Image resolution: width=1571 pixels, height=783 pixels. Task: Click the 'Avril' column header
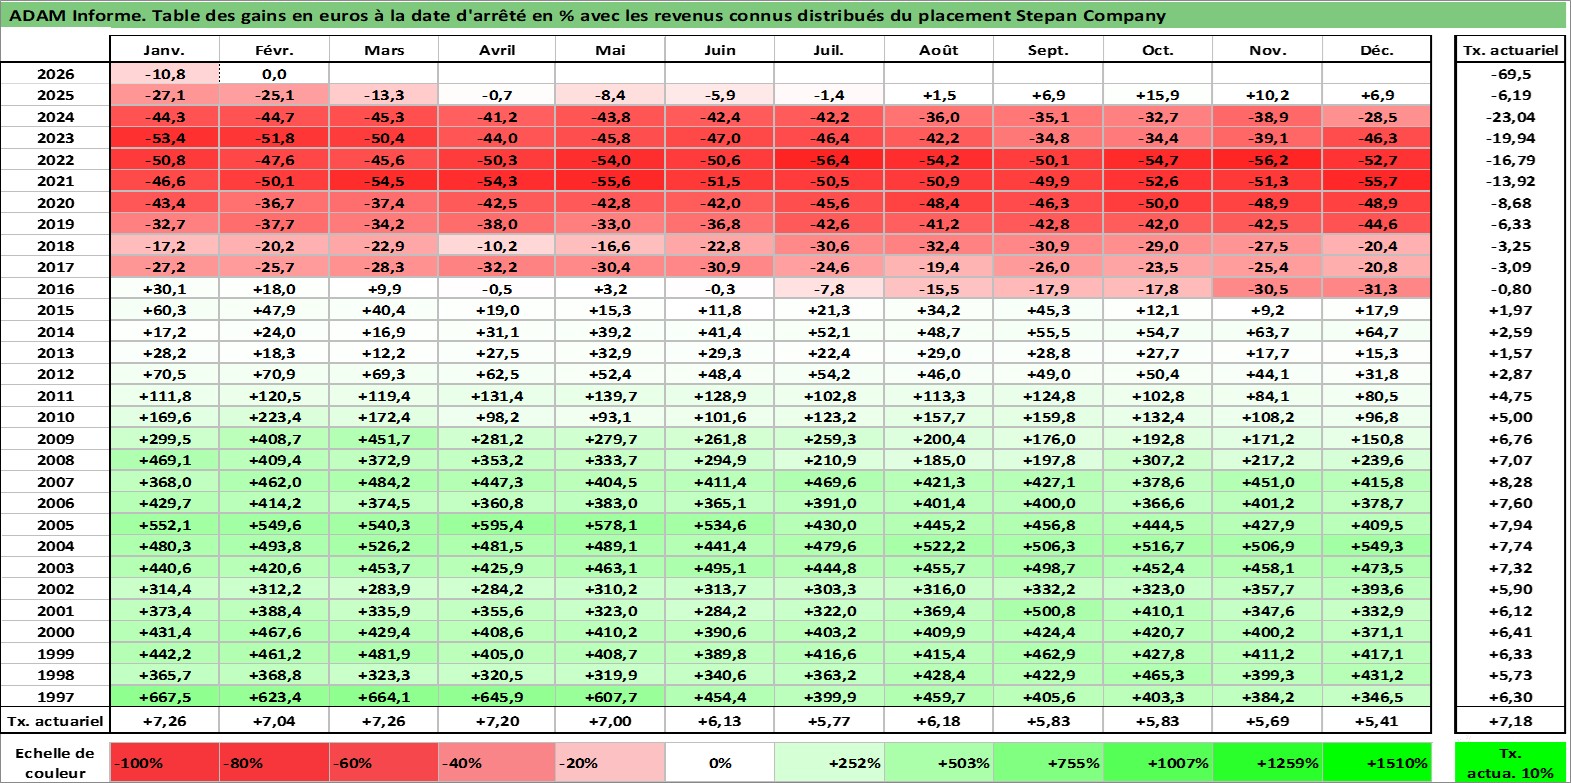click(497, 50)
